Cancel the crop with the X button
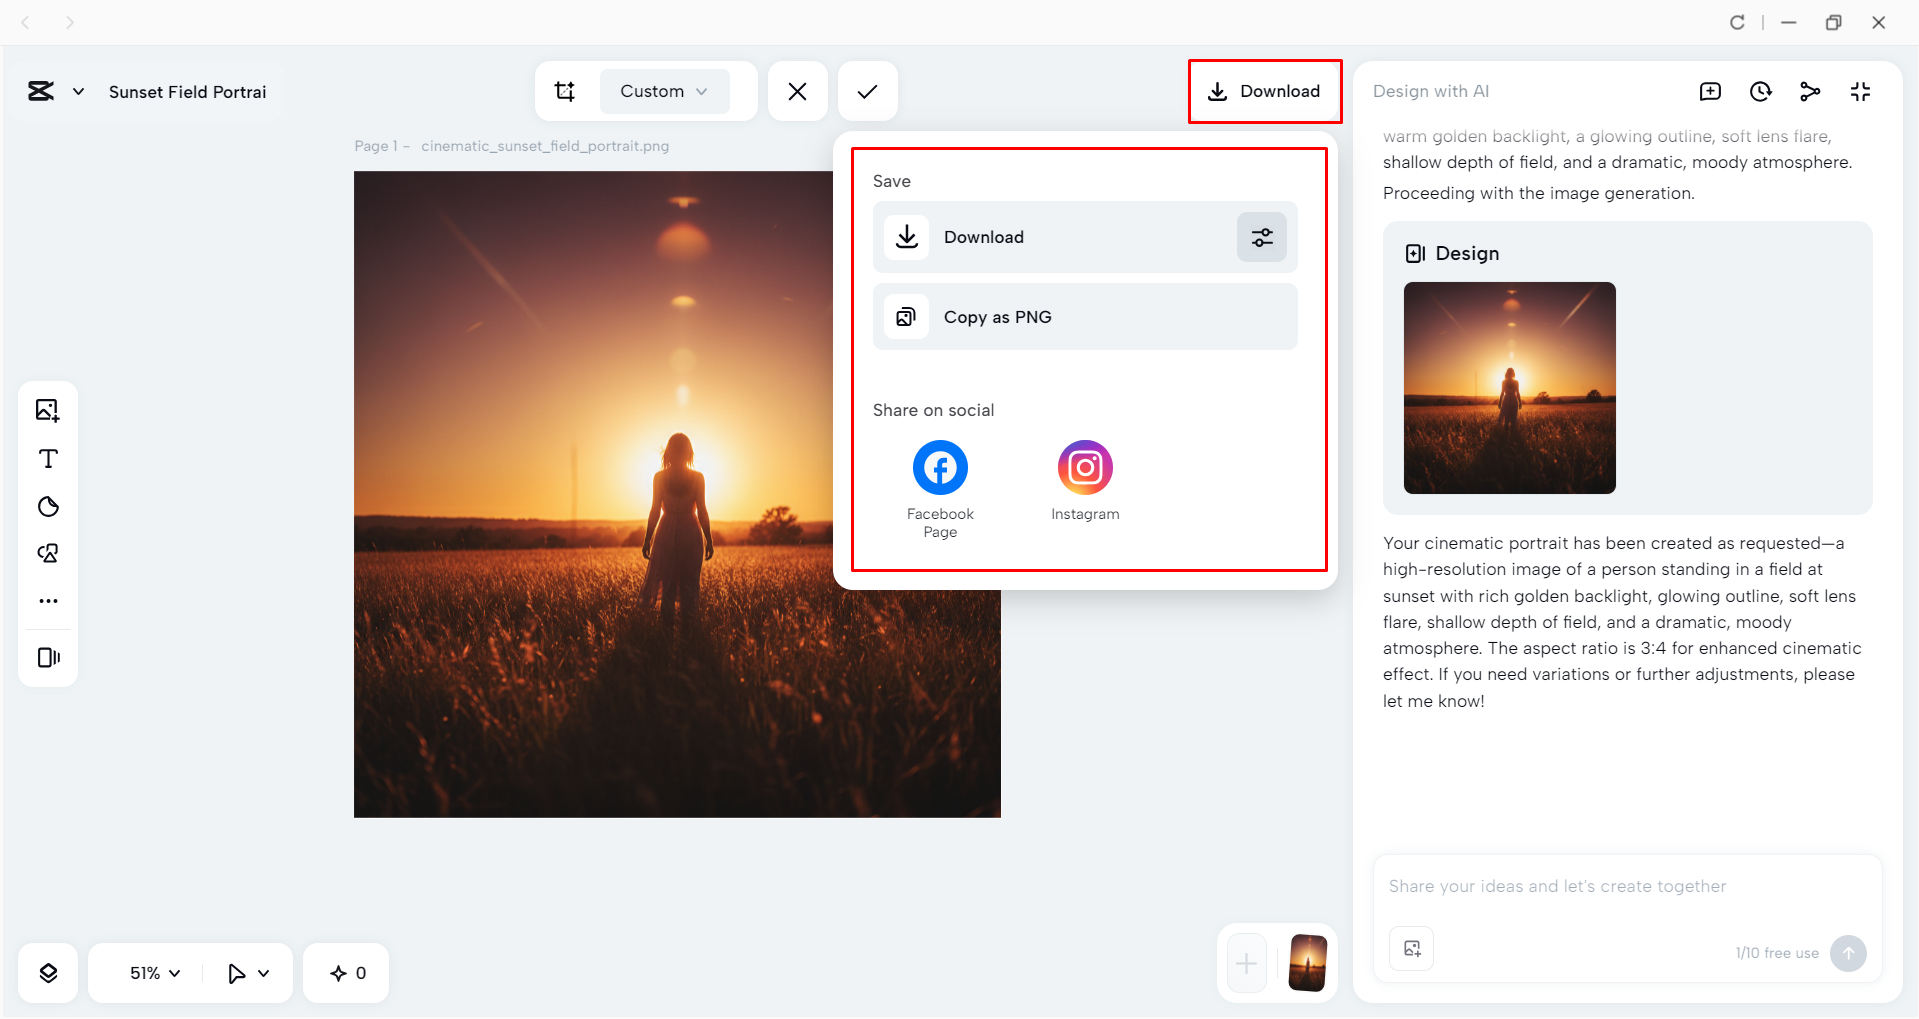The height and width of the screenshot is (1019, 1919). tap(797, 91)
